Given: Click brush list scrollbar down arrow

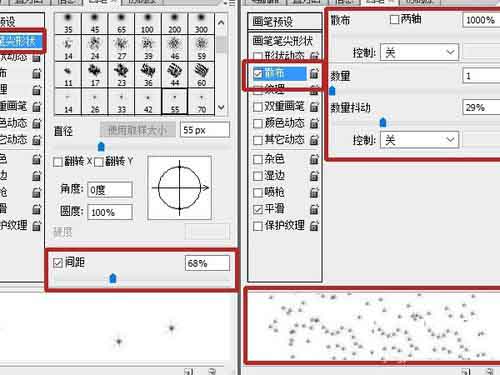Looking at the screenshot, I should pos(221,107).
